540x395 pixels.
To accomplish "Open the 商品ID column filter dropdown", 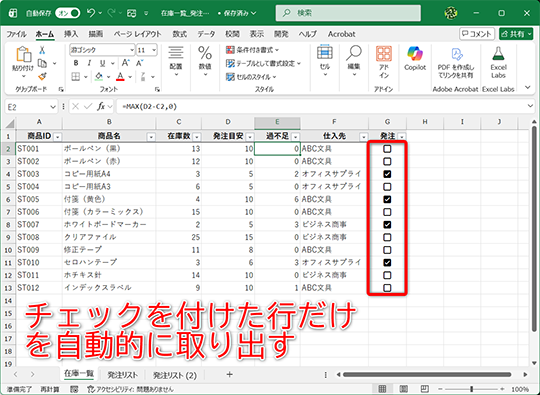I will [58, 137].
